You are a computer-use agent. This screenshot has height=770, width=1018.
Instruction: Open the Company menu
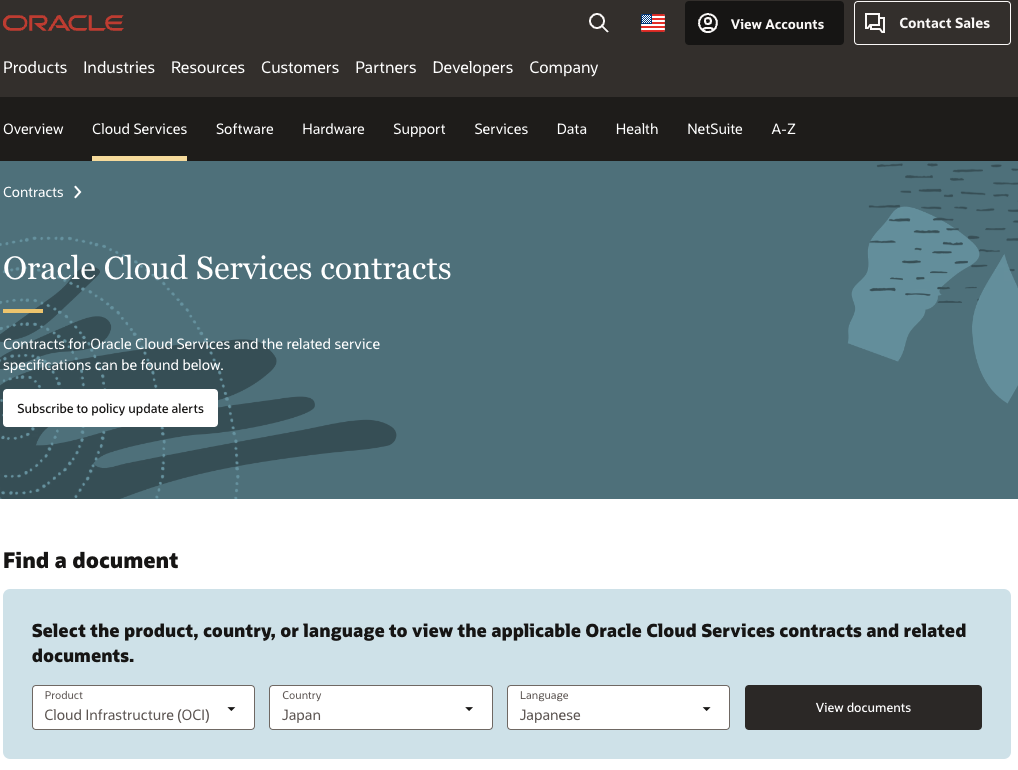(564, 68)
